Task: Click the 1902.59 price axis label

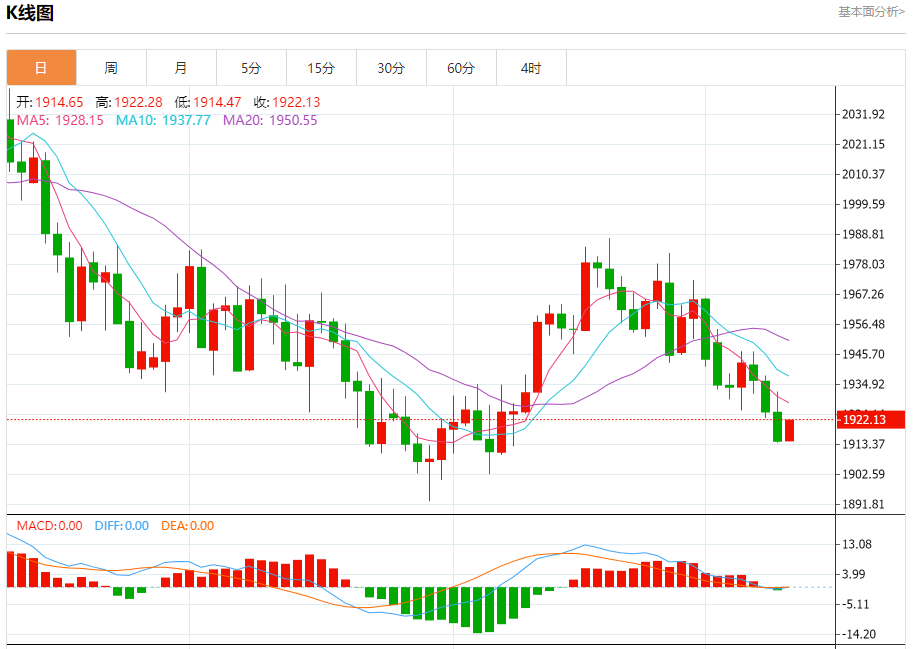Action: pos(863,474)
